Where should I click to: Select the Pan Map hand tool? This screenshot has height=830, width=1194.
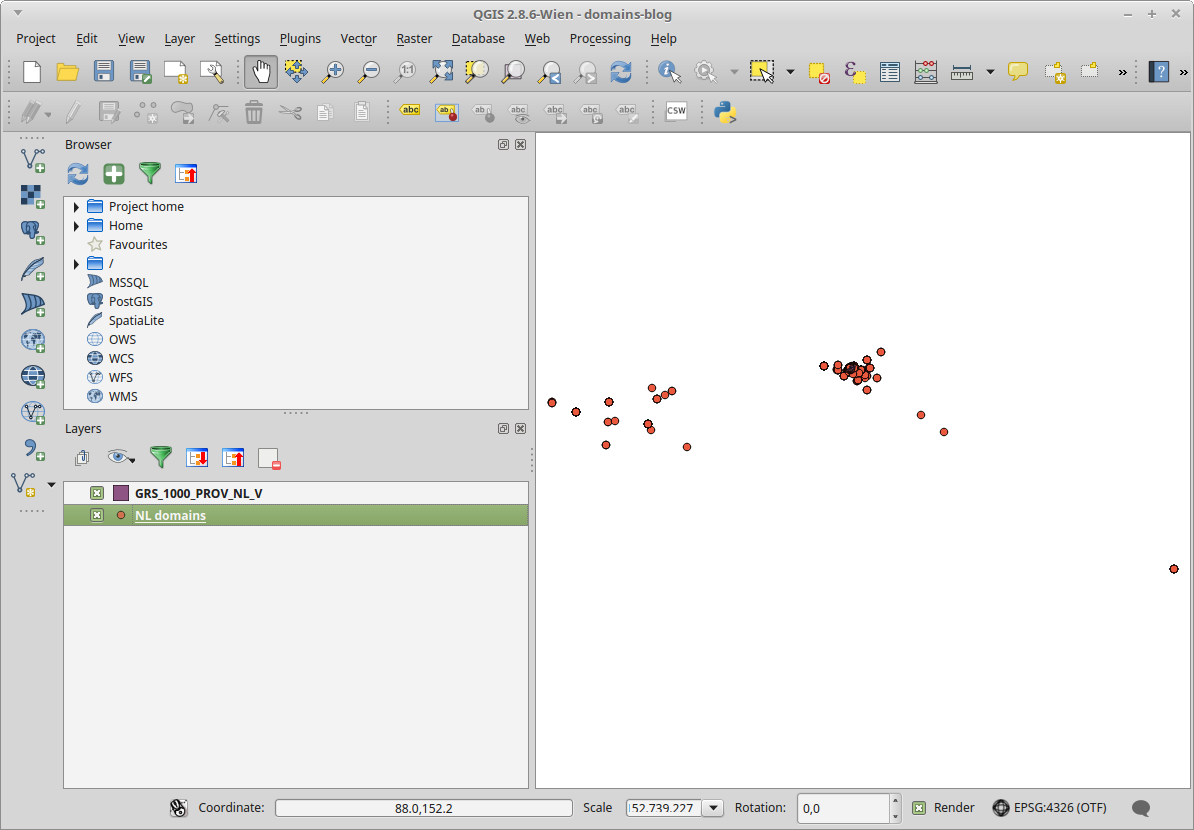tap(261, 72)
